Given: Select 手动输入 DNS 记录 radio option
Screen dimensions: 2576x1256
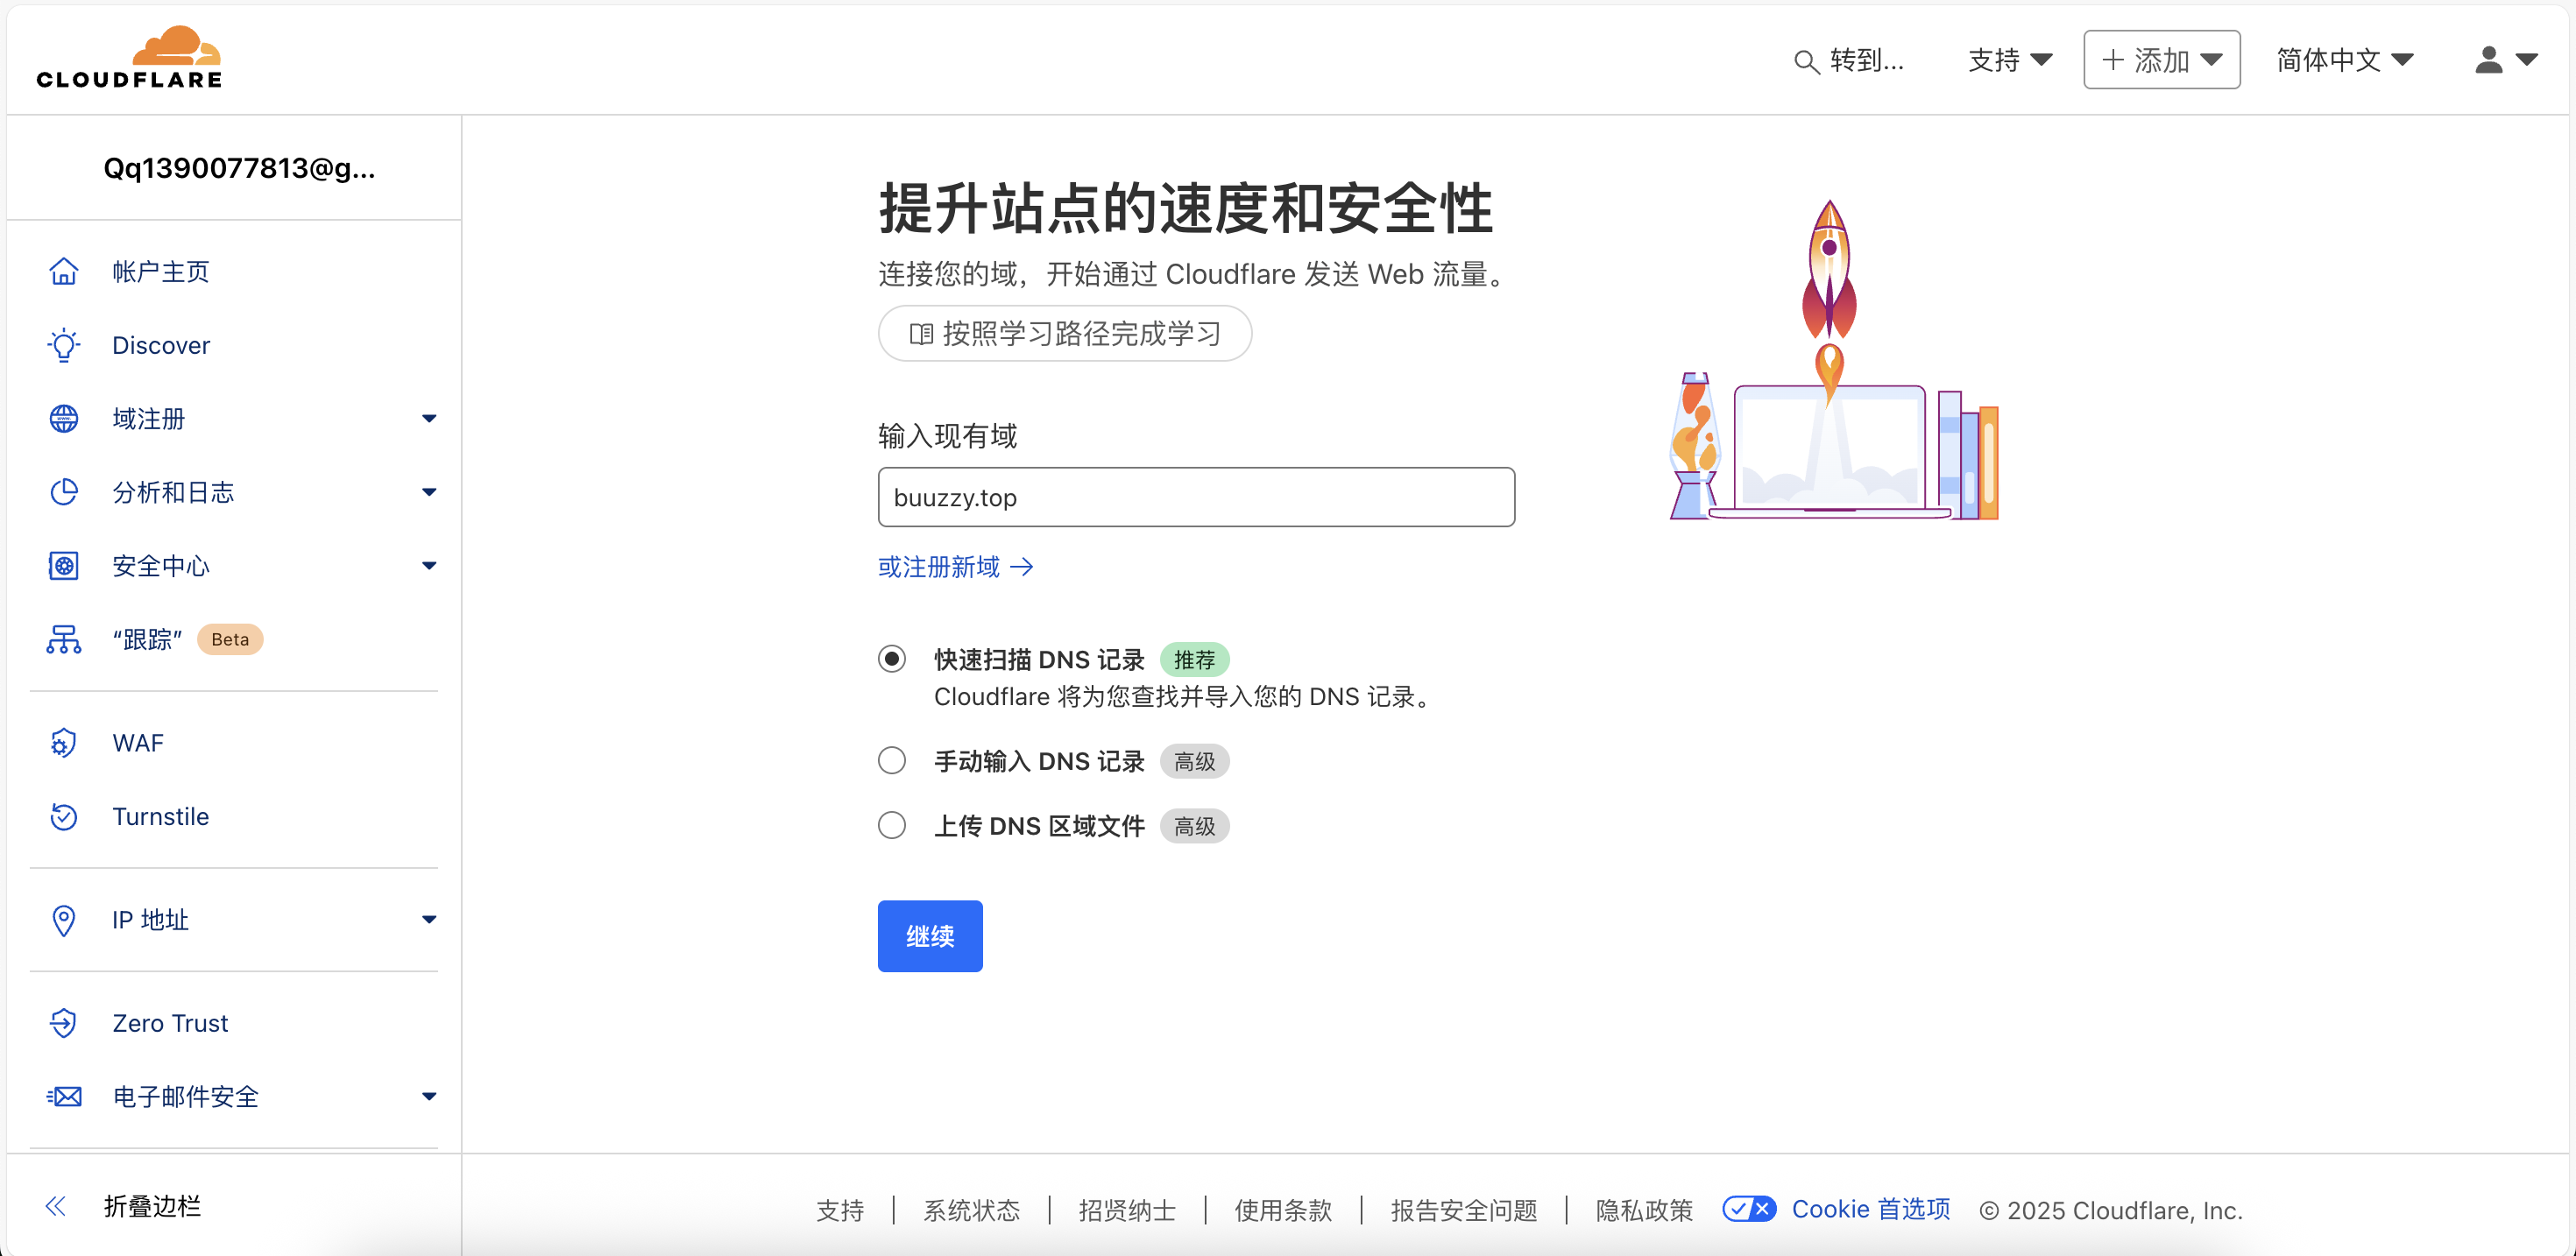Looking at the screenshot, I should [x=892, y=761].
